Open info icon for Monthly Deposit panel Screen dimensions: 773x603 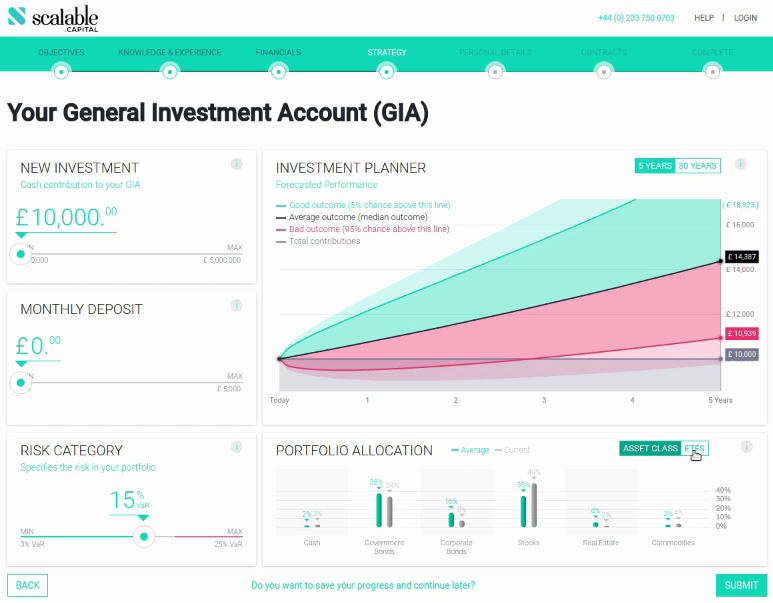click(237, 306)
